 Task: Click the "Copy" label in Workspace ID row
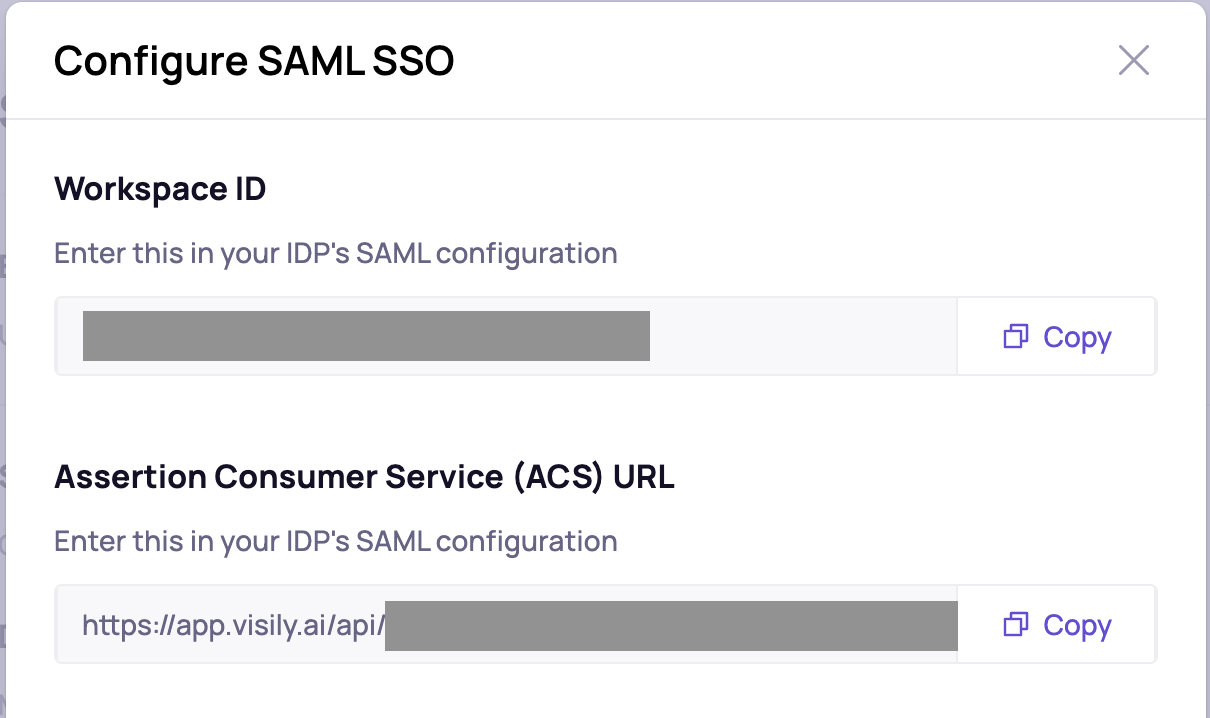(x=1077, y=337)
